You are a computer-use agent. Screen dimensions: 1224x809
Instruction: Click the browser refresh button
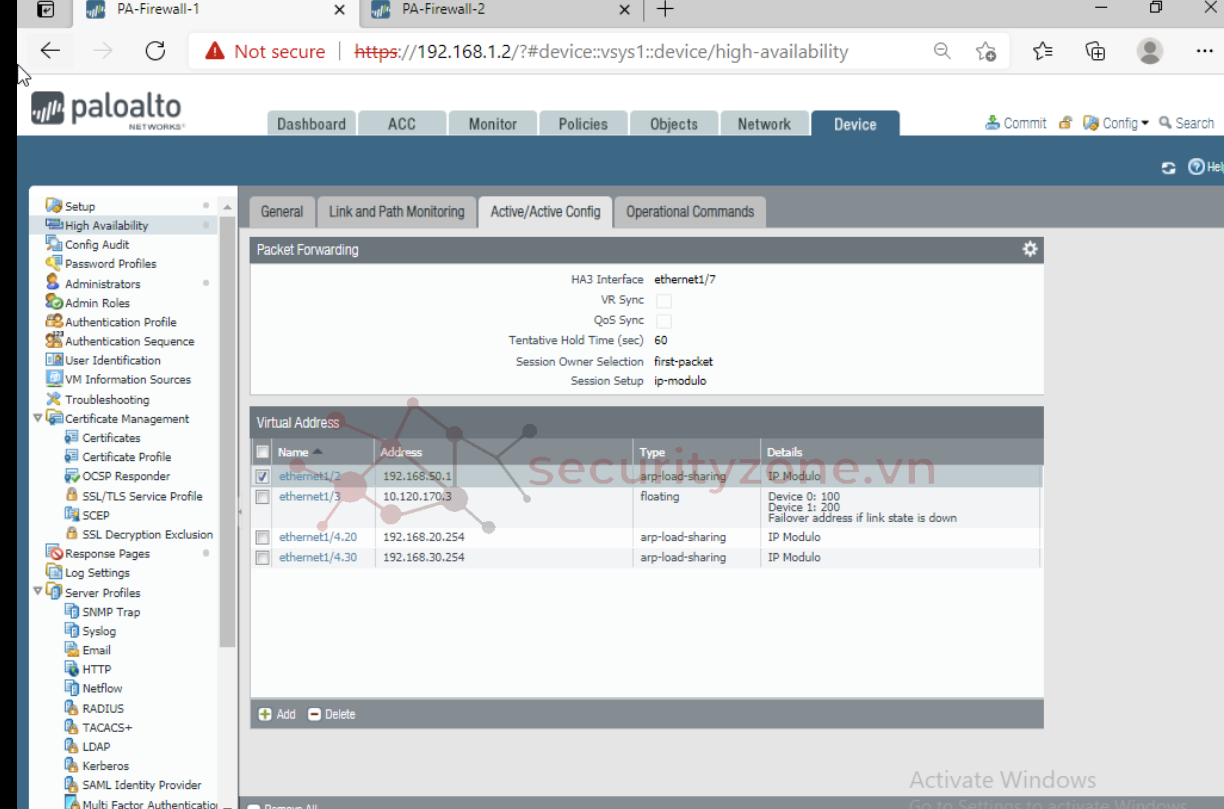point(155,51)
